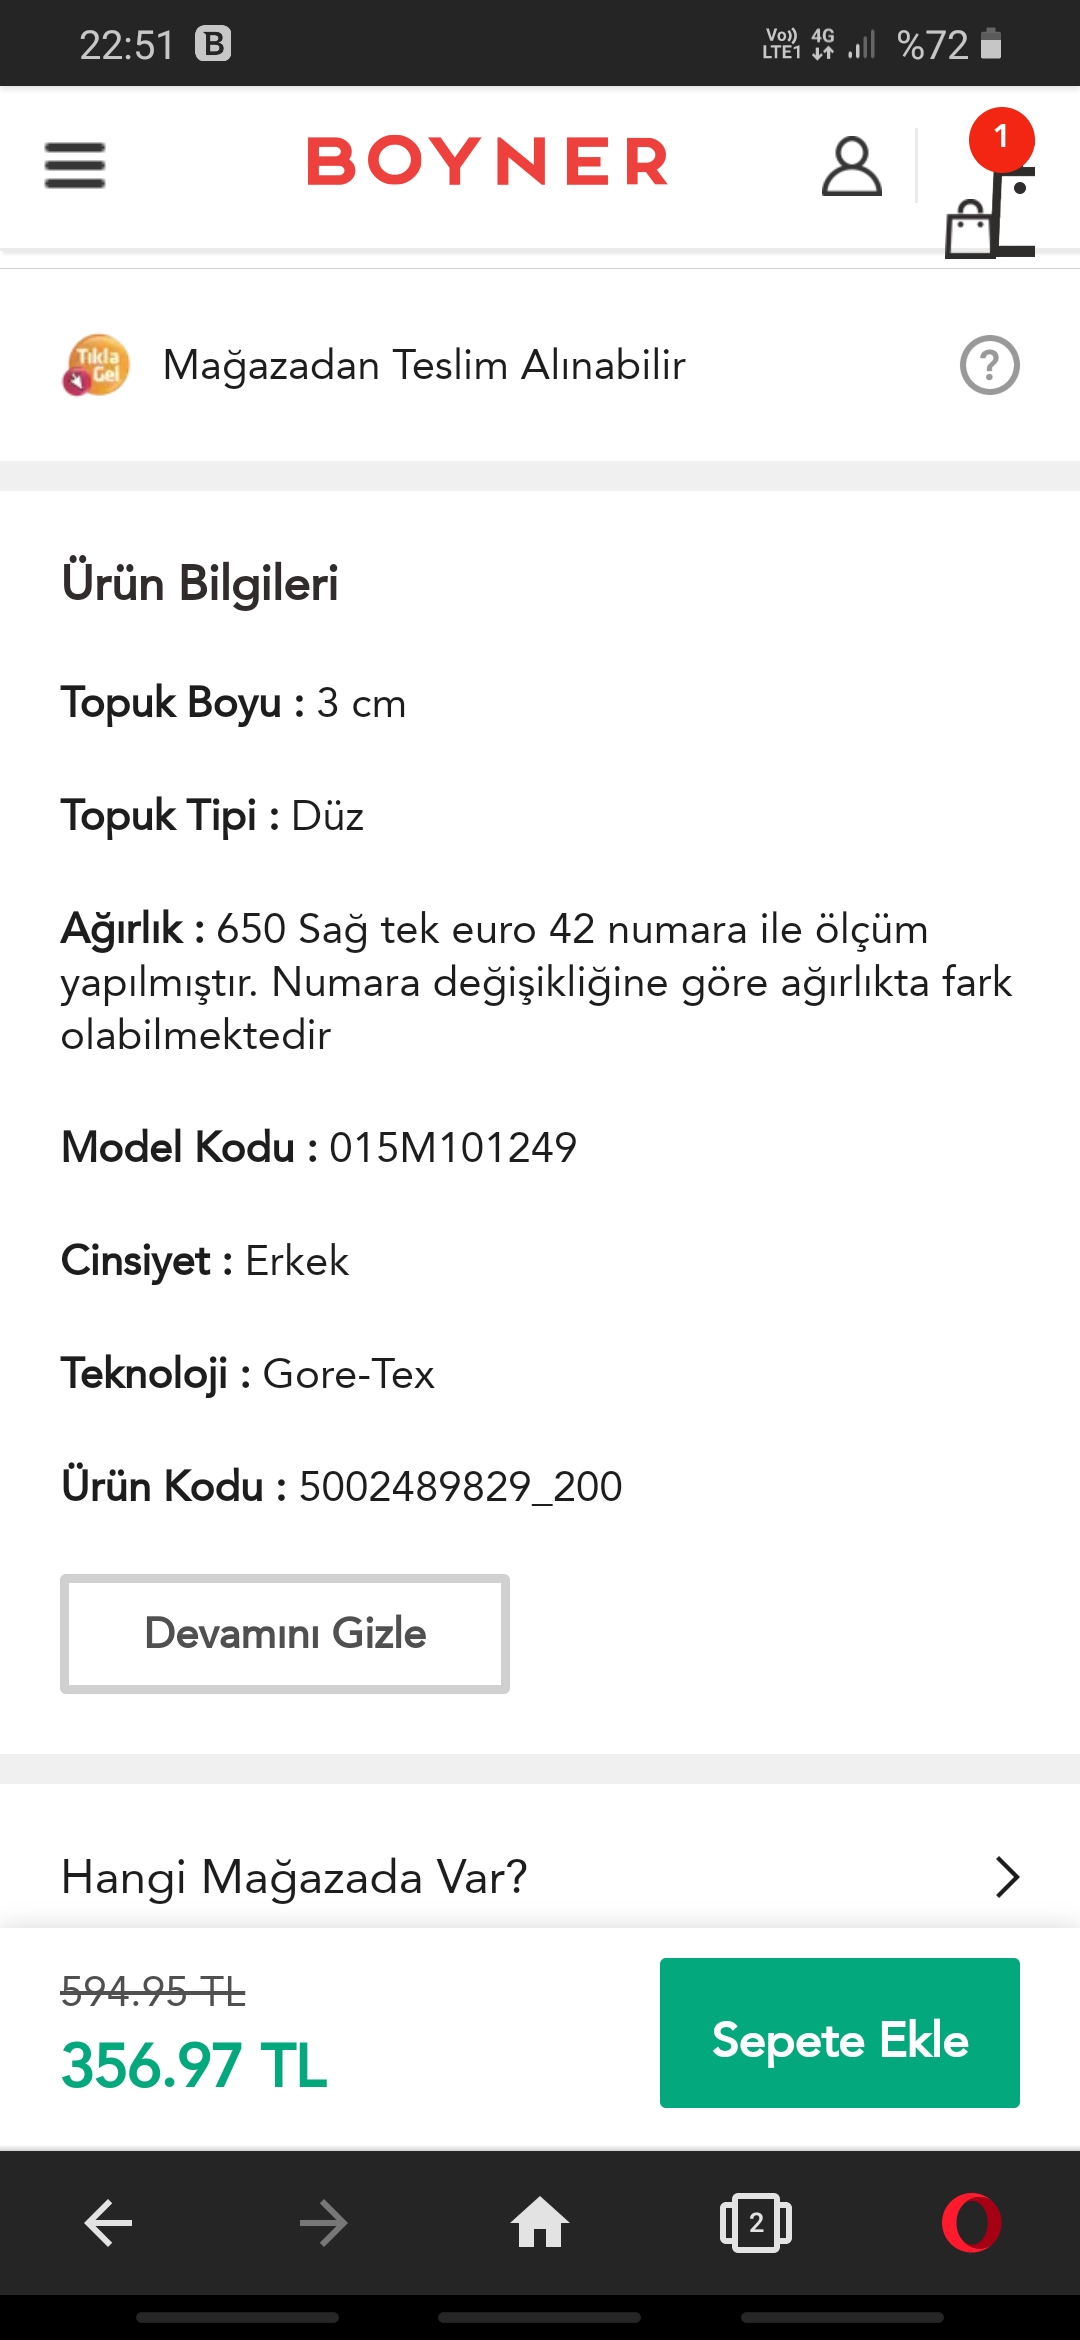Tap the browser forward arrow
1080x2340 pixels.
pyautogui.click(x=324, y=2223)
